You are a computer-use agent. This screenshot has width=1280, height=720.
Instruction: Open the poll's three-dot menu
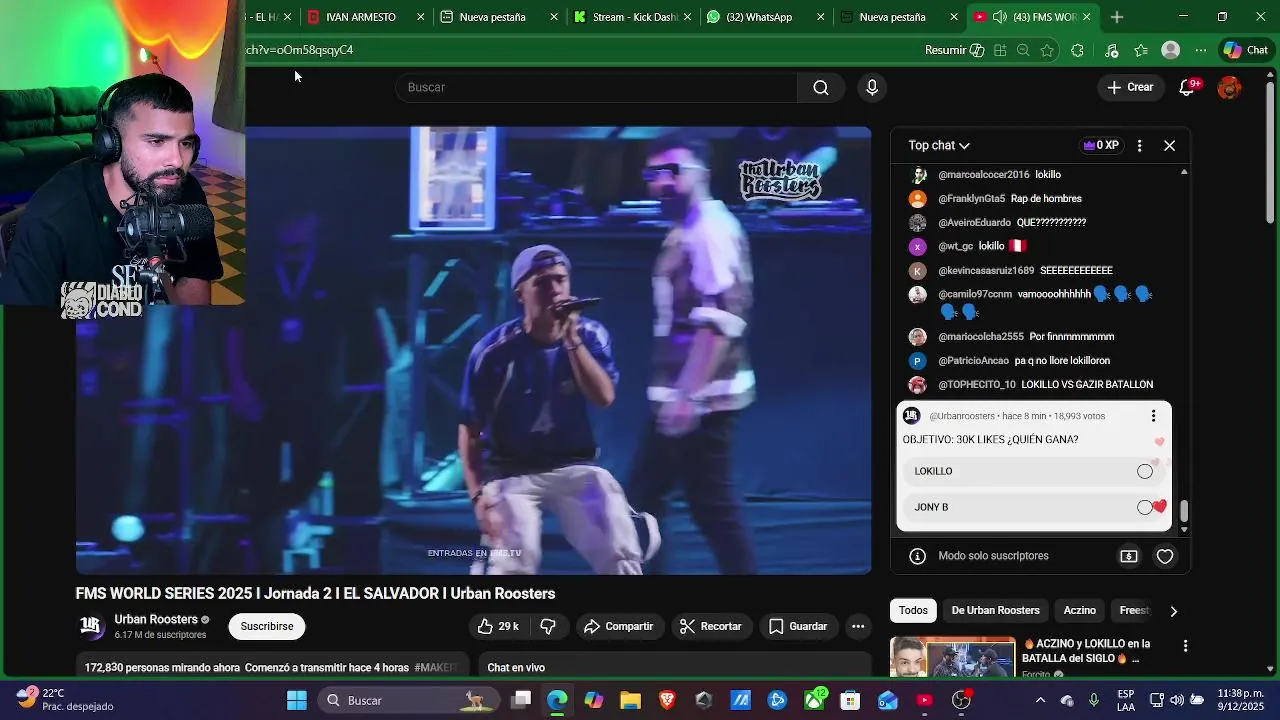[1153, 416]
